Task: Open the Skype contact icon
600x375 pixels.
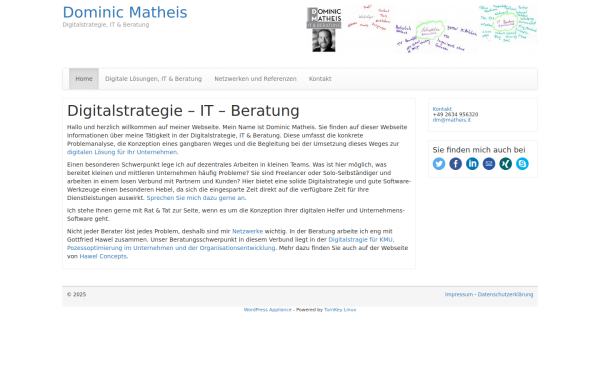Action: 522,164
